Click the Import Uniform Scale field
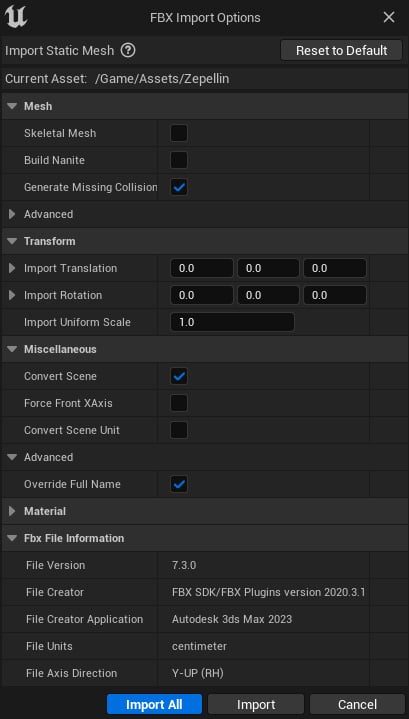409x719 pixels. 232,322
